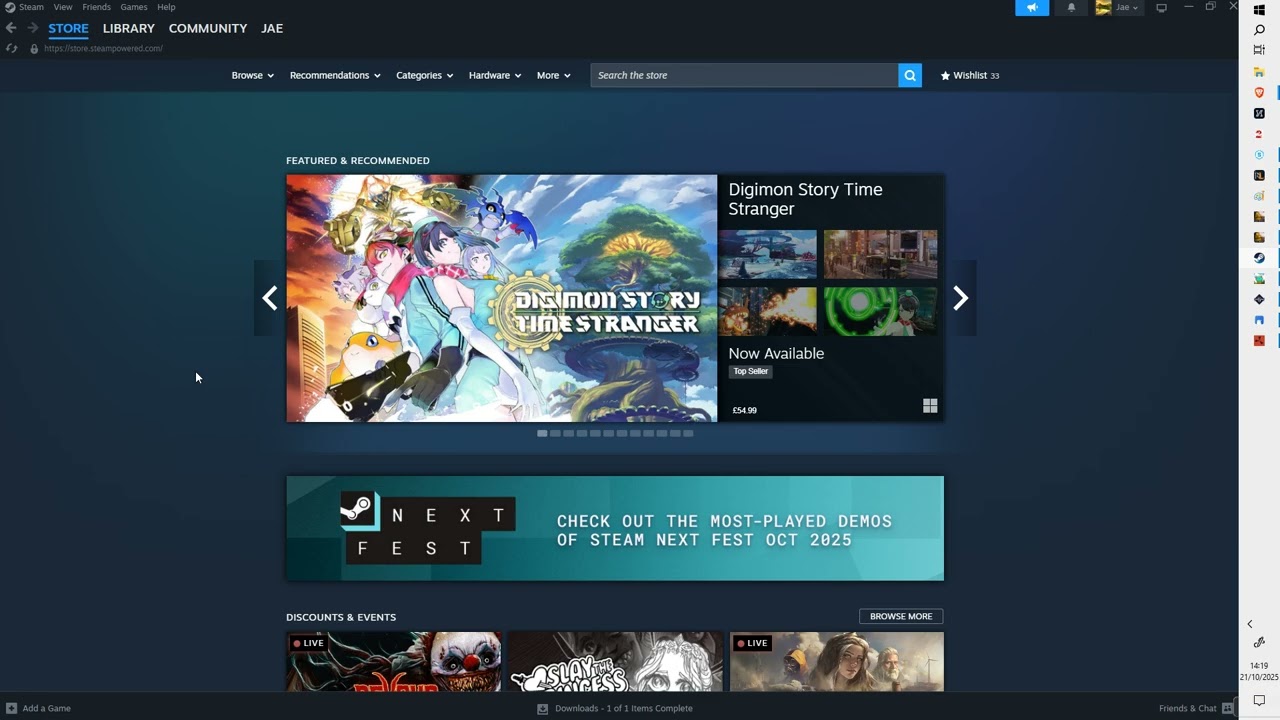This screenshot has width=1280, height=720.
Task: Open the JAE profile tab
Action: [272, 28]
